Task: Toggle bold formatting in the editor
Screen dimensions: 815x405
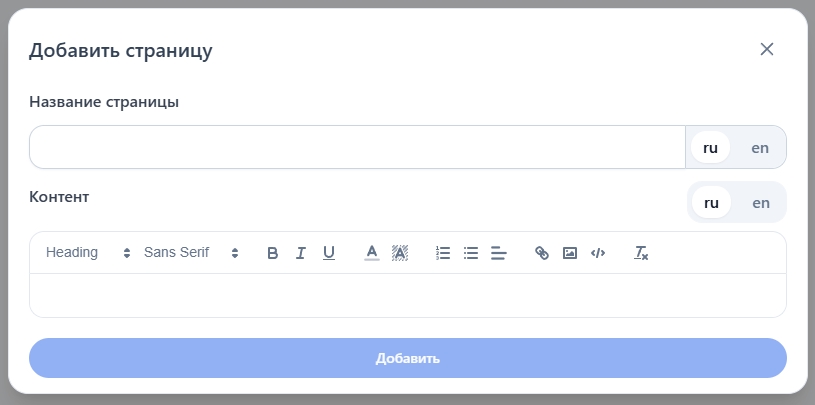Action: coord(272,253)
